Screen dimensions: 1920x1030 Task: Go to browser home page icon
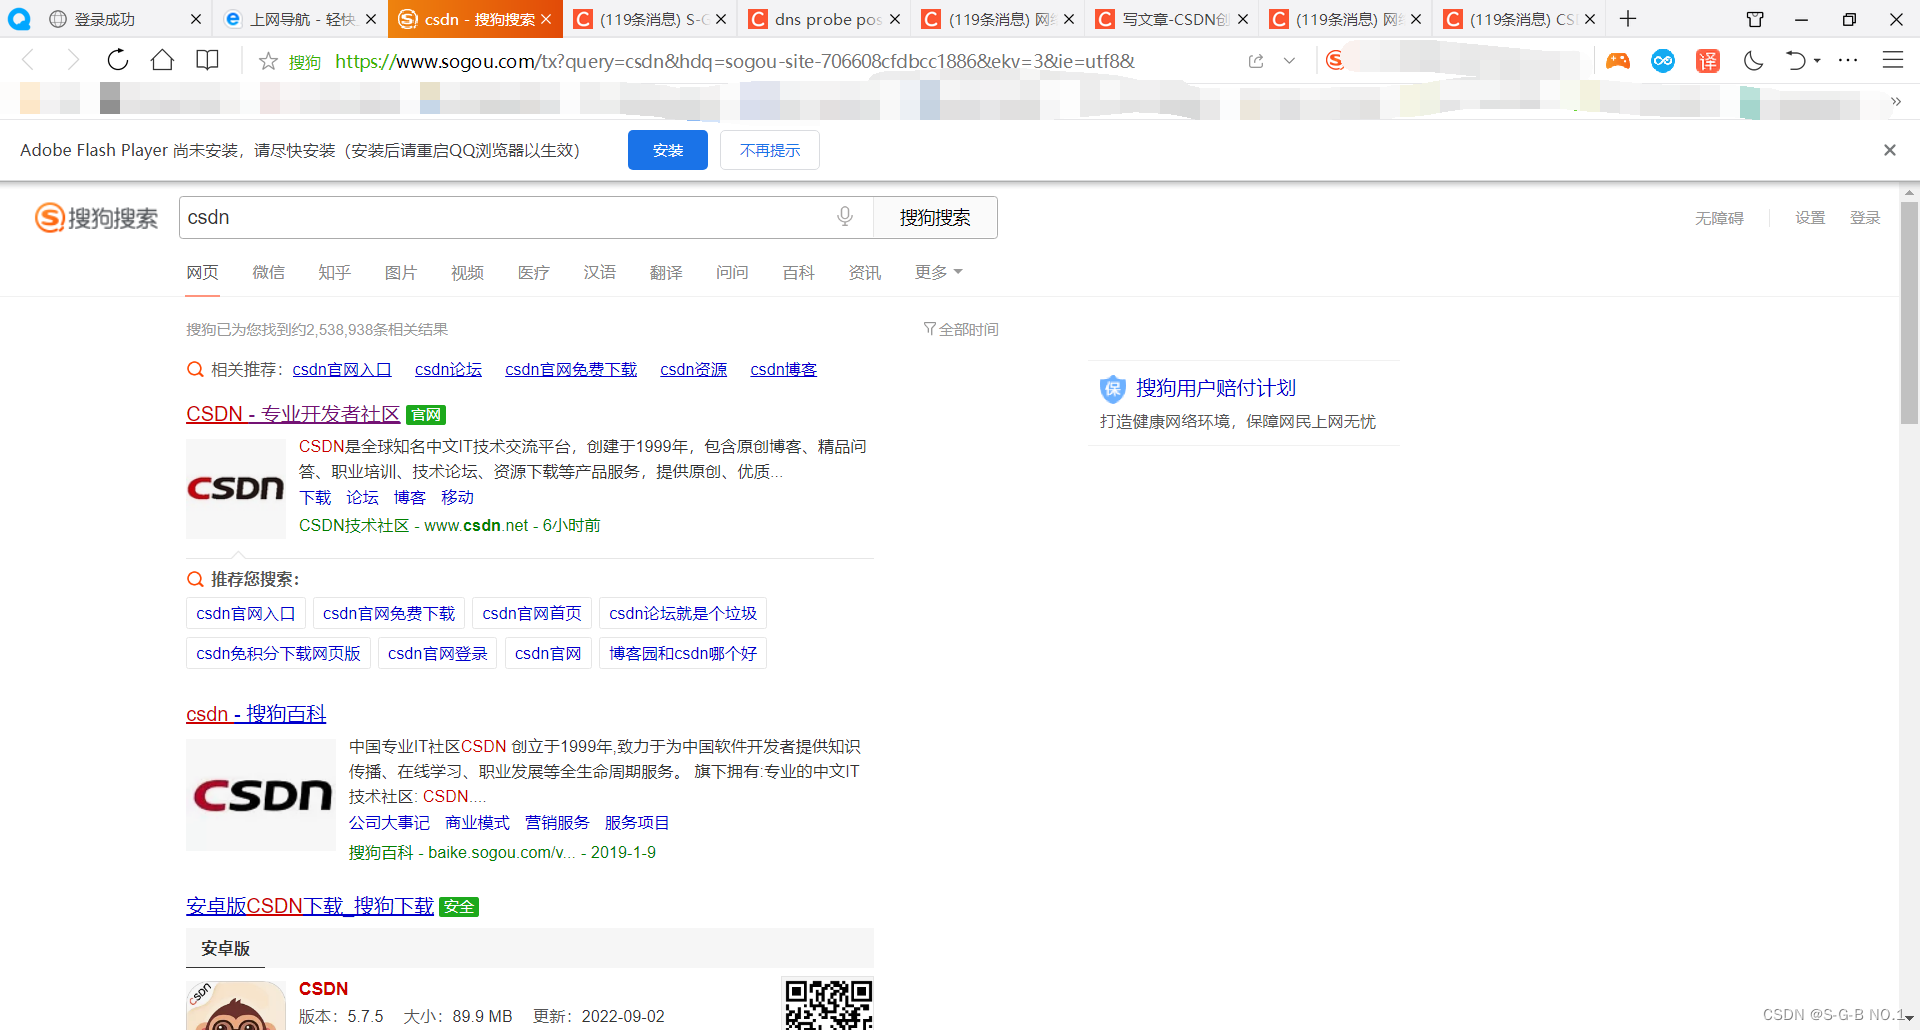coord(162,60)
